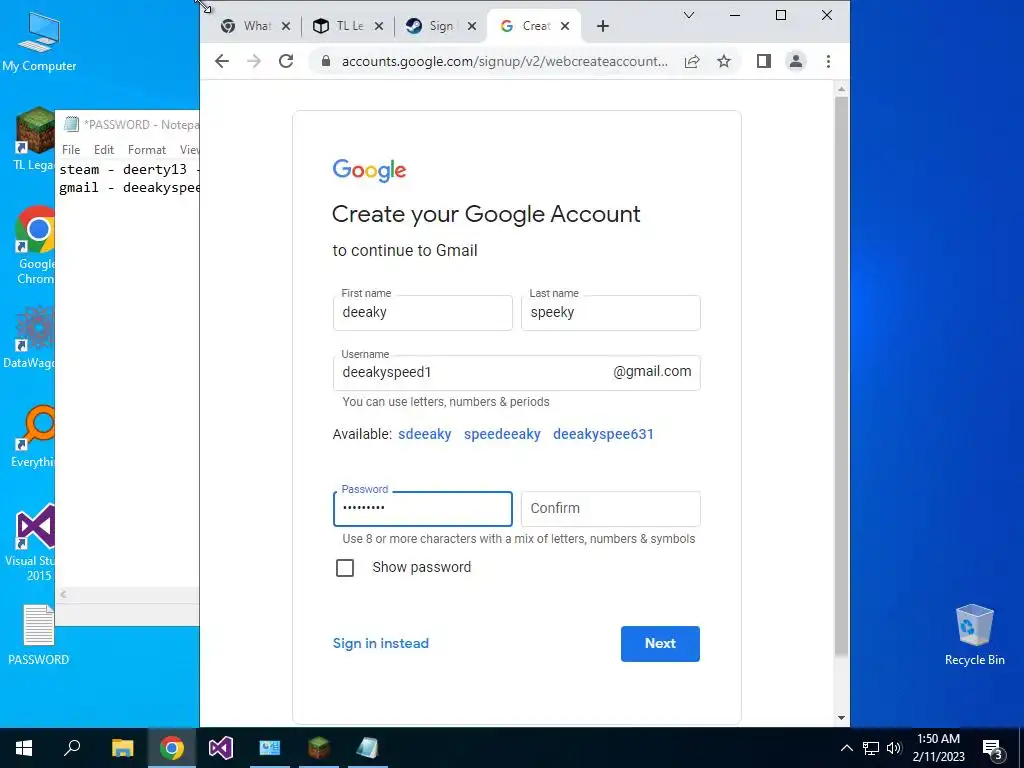Image resolution: width=1024 pixels, height=768 pixels.
Task: Choose suggested username 'deeakyspee631'
Action: pos(603,434)
